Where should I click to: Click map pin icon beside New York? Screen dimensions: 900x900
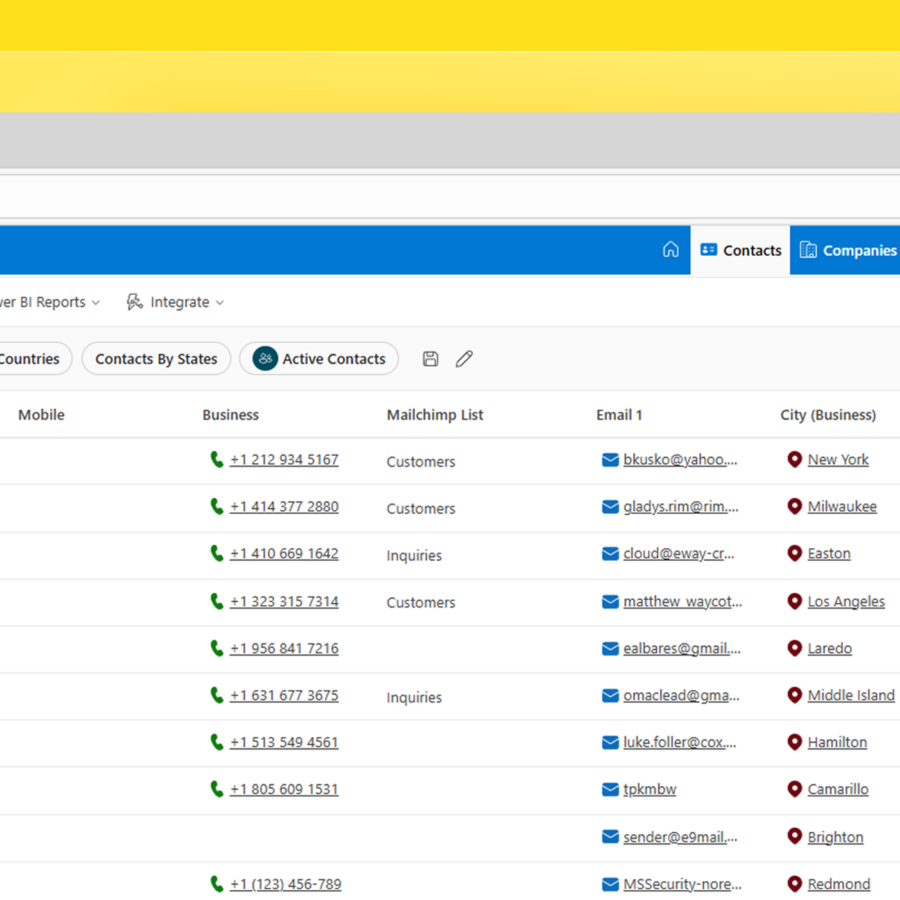(x=795, y=460)
